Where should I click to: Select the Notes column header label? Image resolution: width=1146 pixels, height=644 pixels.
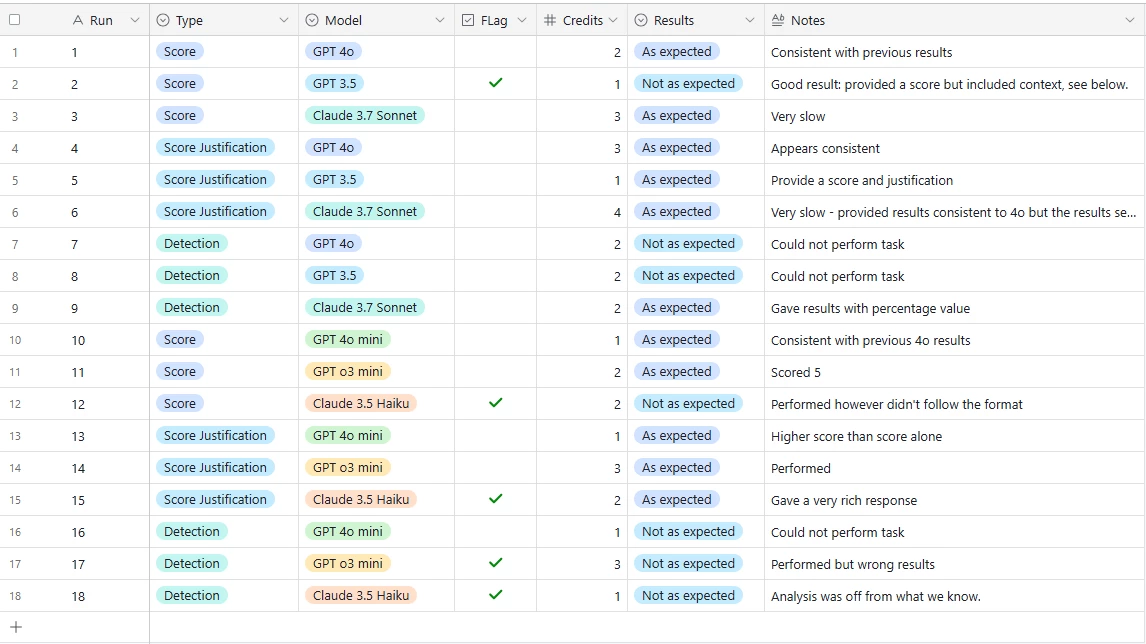[x=808, y=20]
